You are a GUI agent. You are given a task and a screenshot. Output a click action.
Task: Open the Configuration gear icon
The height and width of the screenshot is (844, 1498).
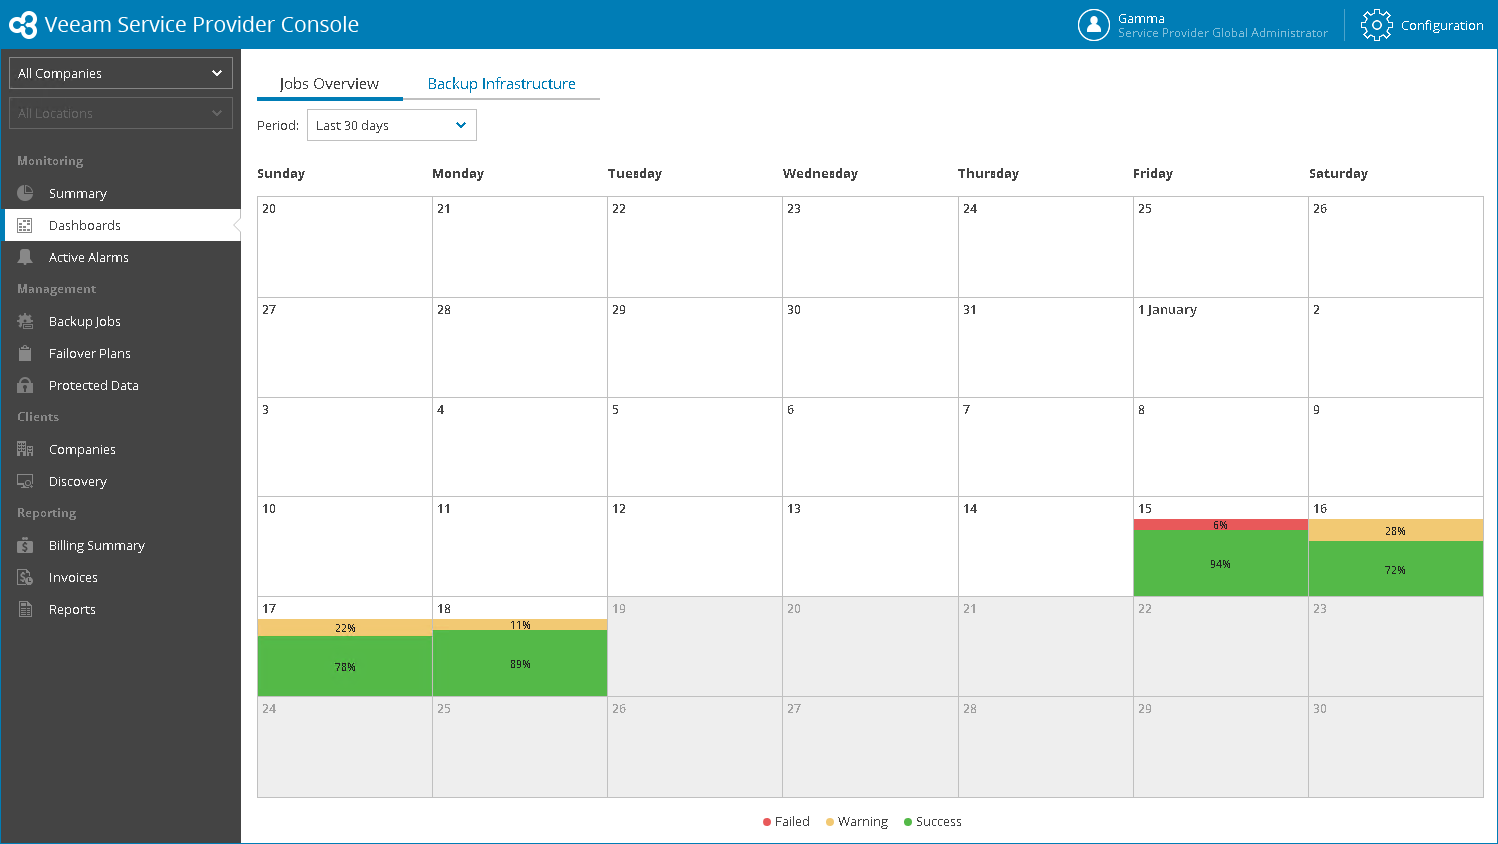click(1376, 25)
